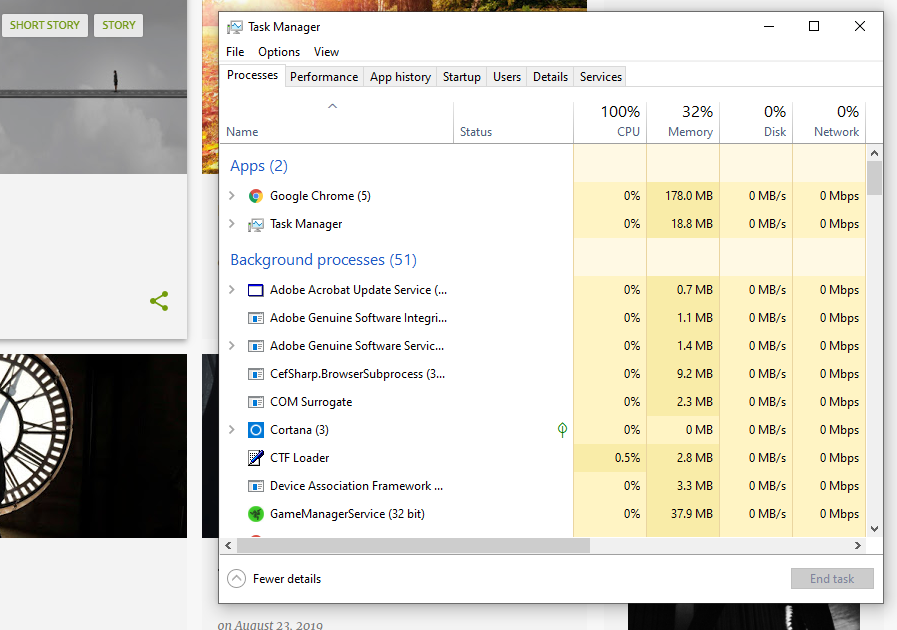The image size is (897, 630).
Task: Click the 3.3 MB memory value
Action: coord(694,486)
